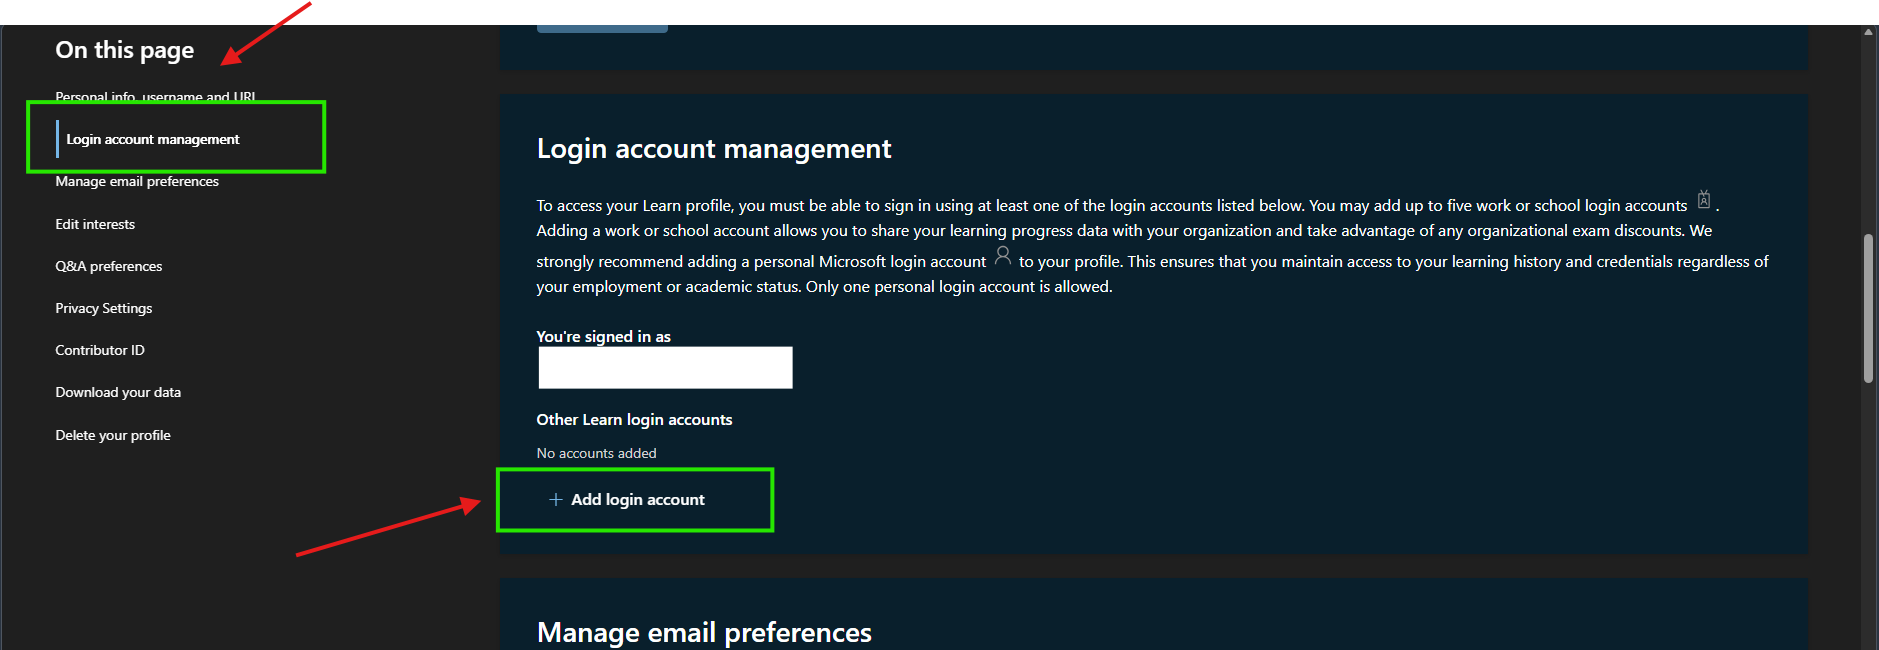The width and height of the screenshot is (1879, 650).
Task: Open Download your data section
Action: click(118, 392)
